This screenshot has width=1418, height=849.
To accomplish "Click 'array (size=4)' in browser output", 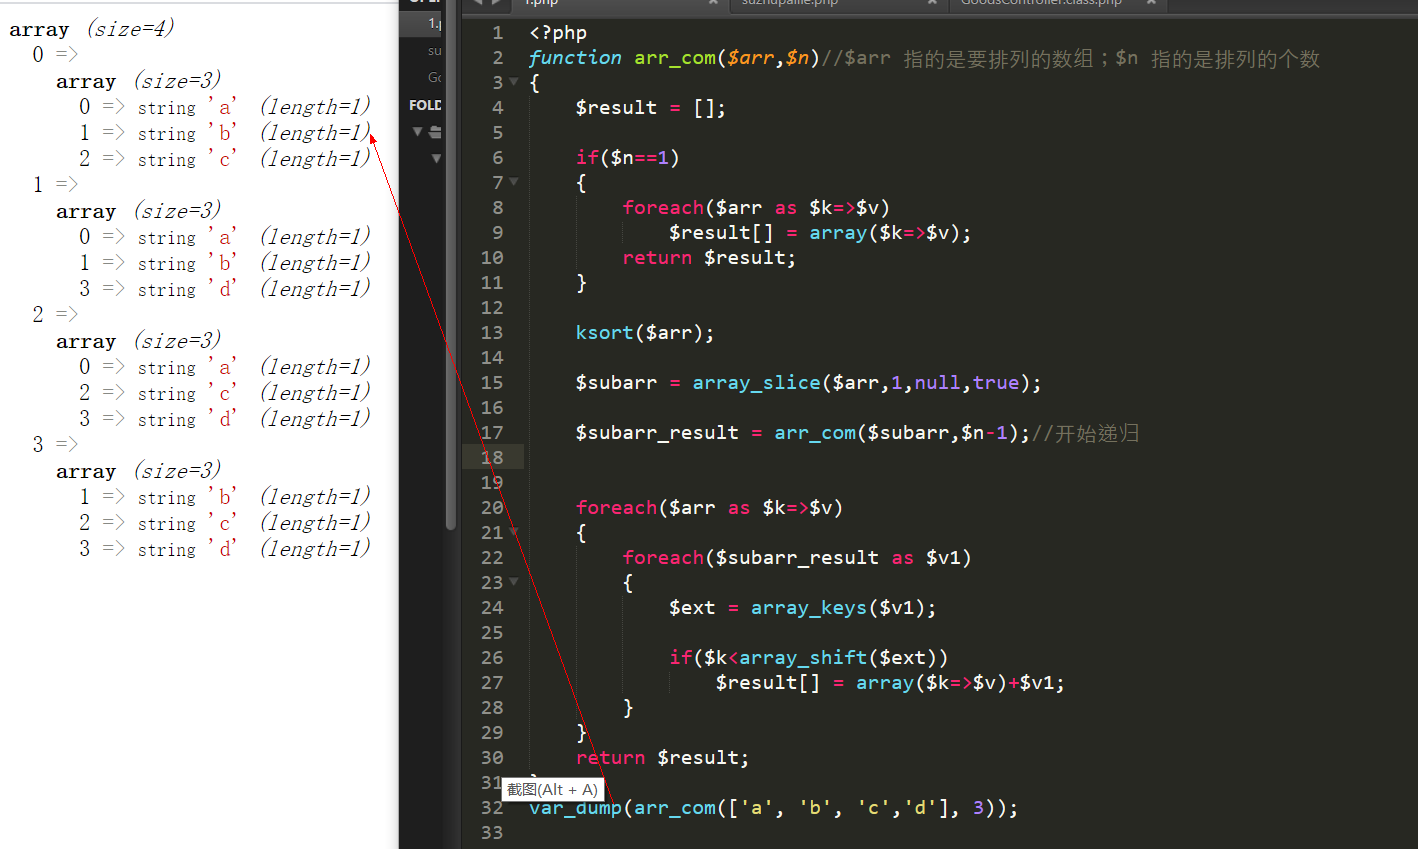I will [92, 29].
